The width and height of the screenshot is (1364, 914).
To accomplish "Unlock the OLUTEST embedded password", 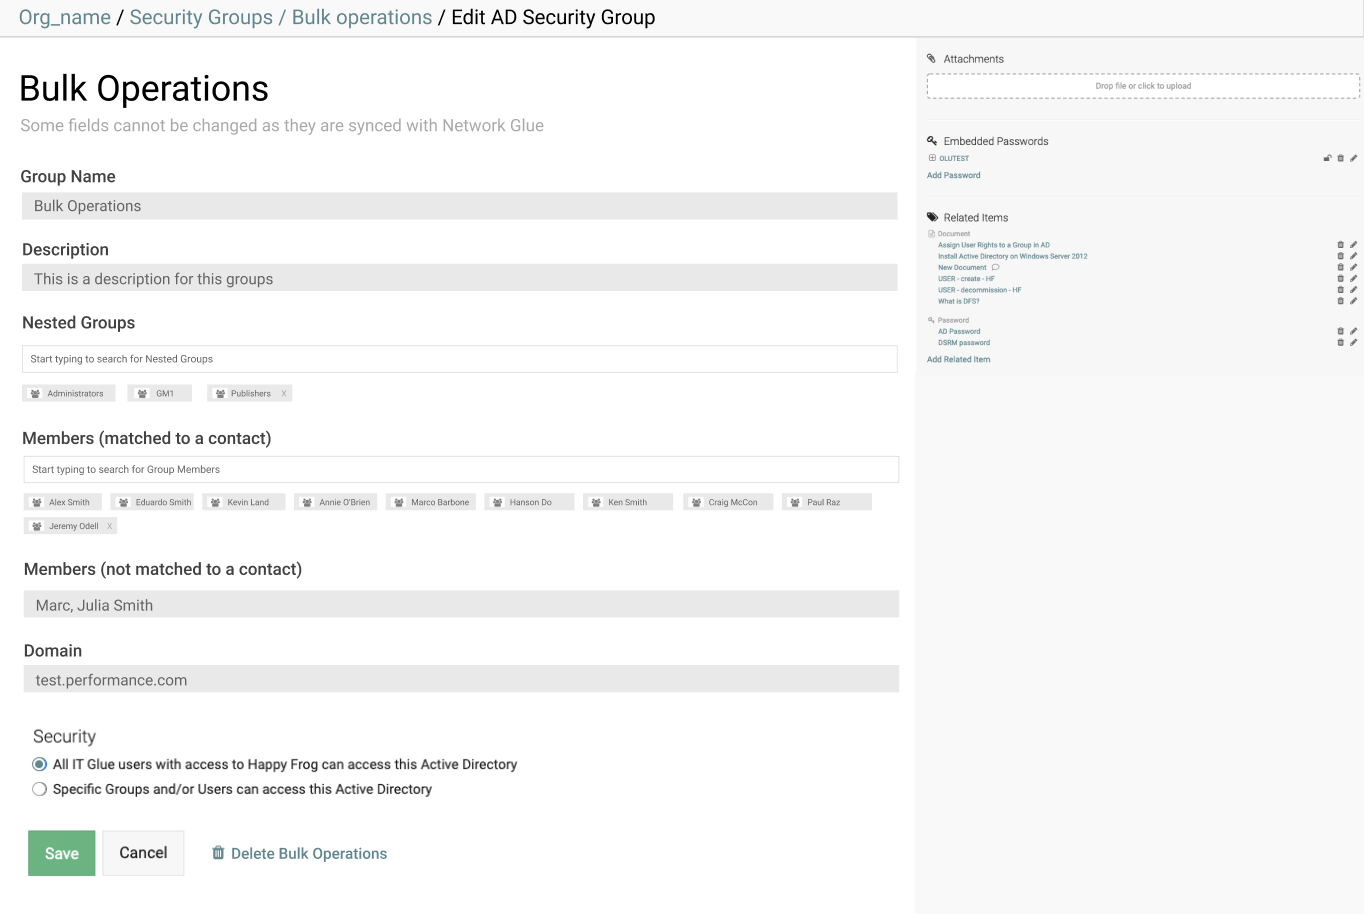I will (1327, 158).
